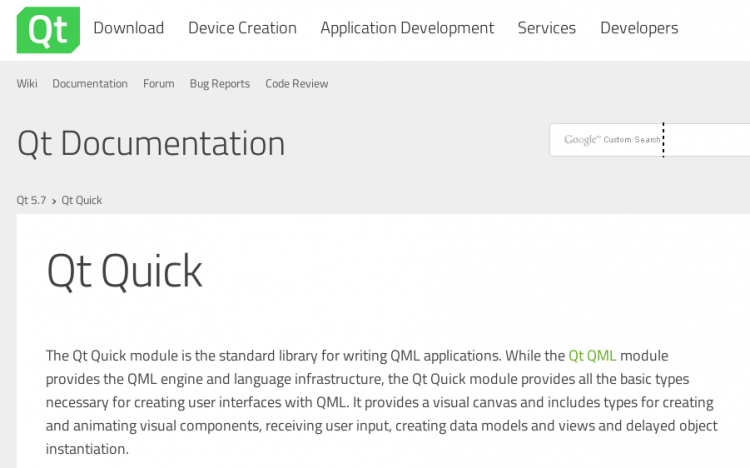This screenshot has width=750, height=468.
Task: Click the Qt Quick module introduction paragraph
Action: pyautogui.click(x=381, y=402)
